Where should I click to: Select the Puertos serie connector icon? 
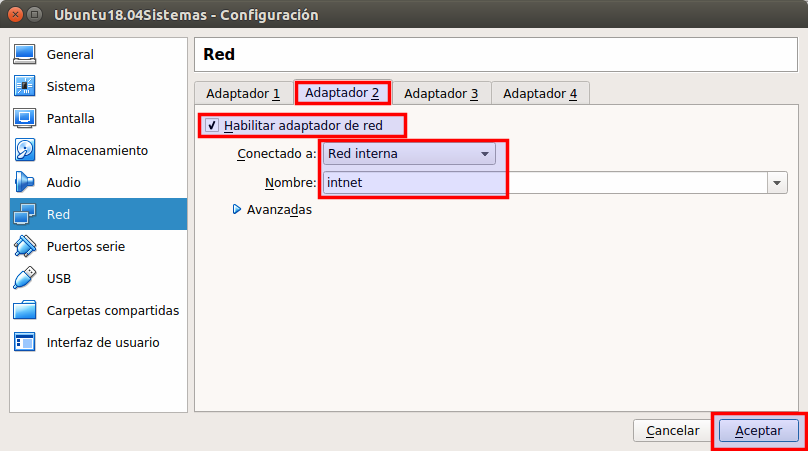[25, 246]
